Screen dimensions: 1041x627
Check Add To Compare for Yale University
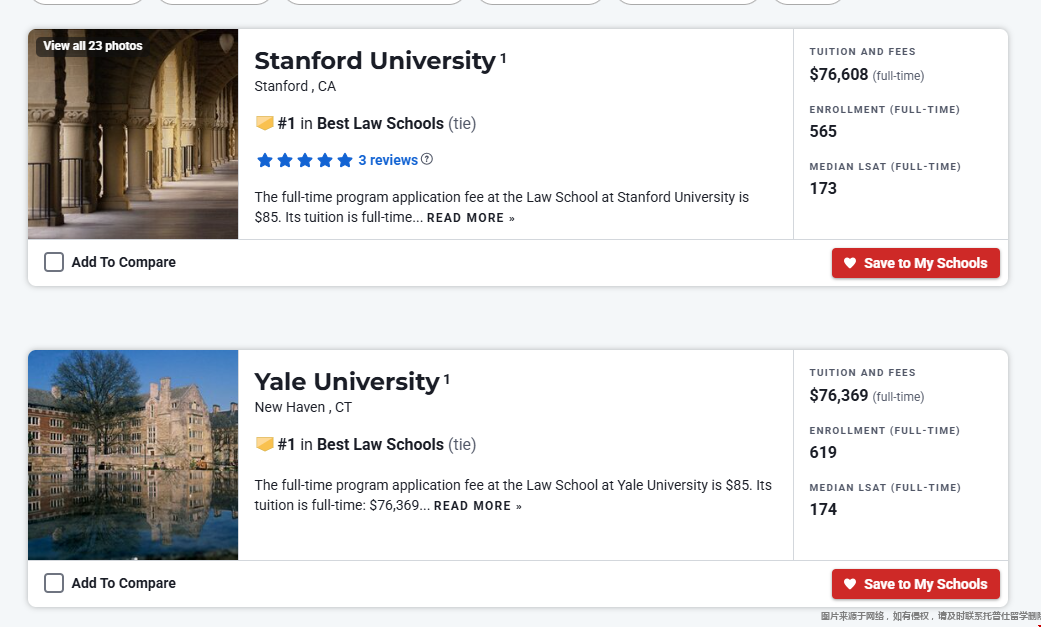[x=54, y=583]
